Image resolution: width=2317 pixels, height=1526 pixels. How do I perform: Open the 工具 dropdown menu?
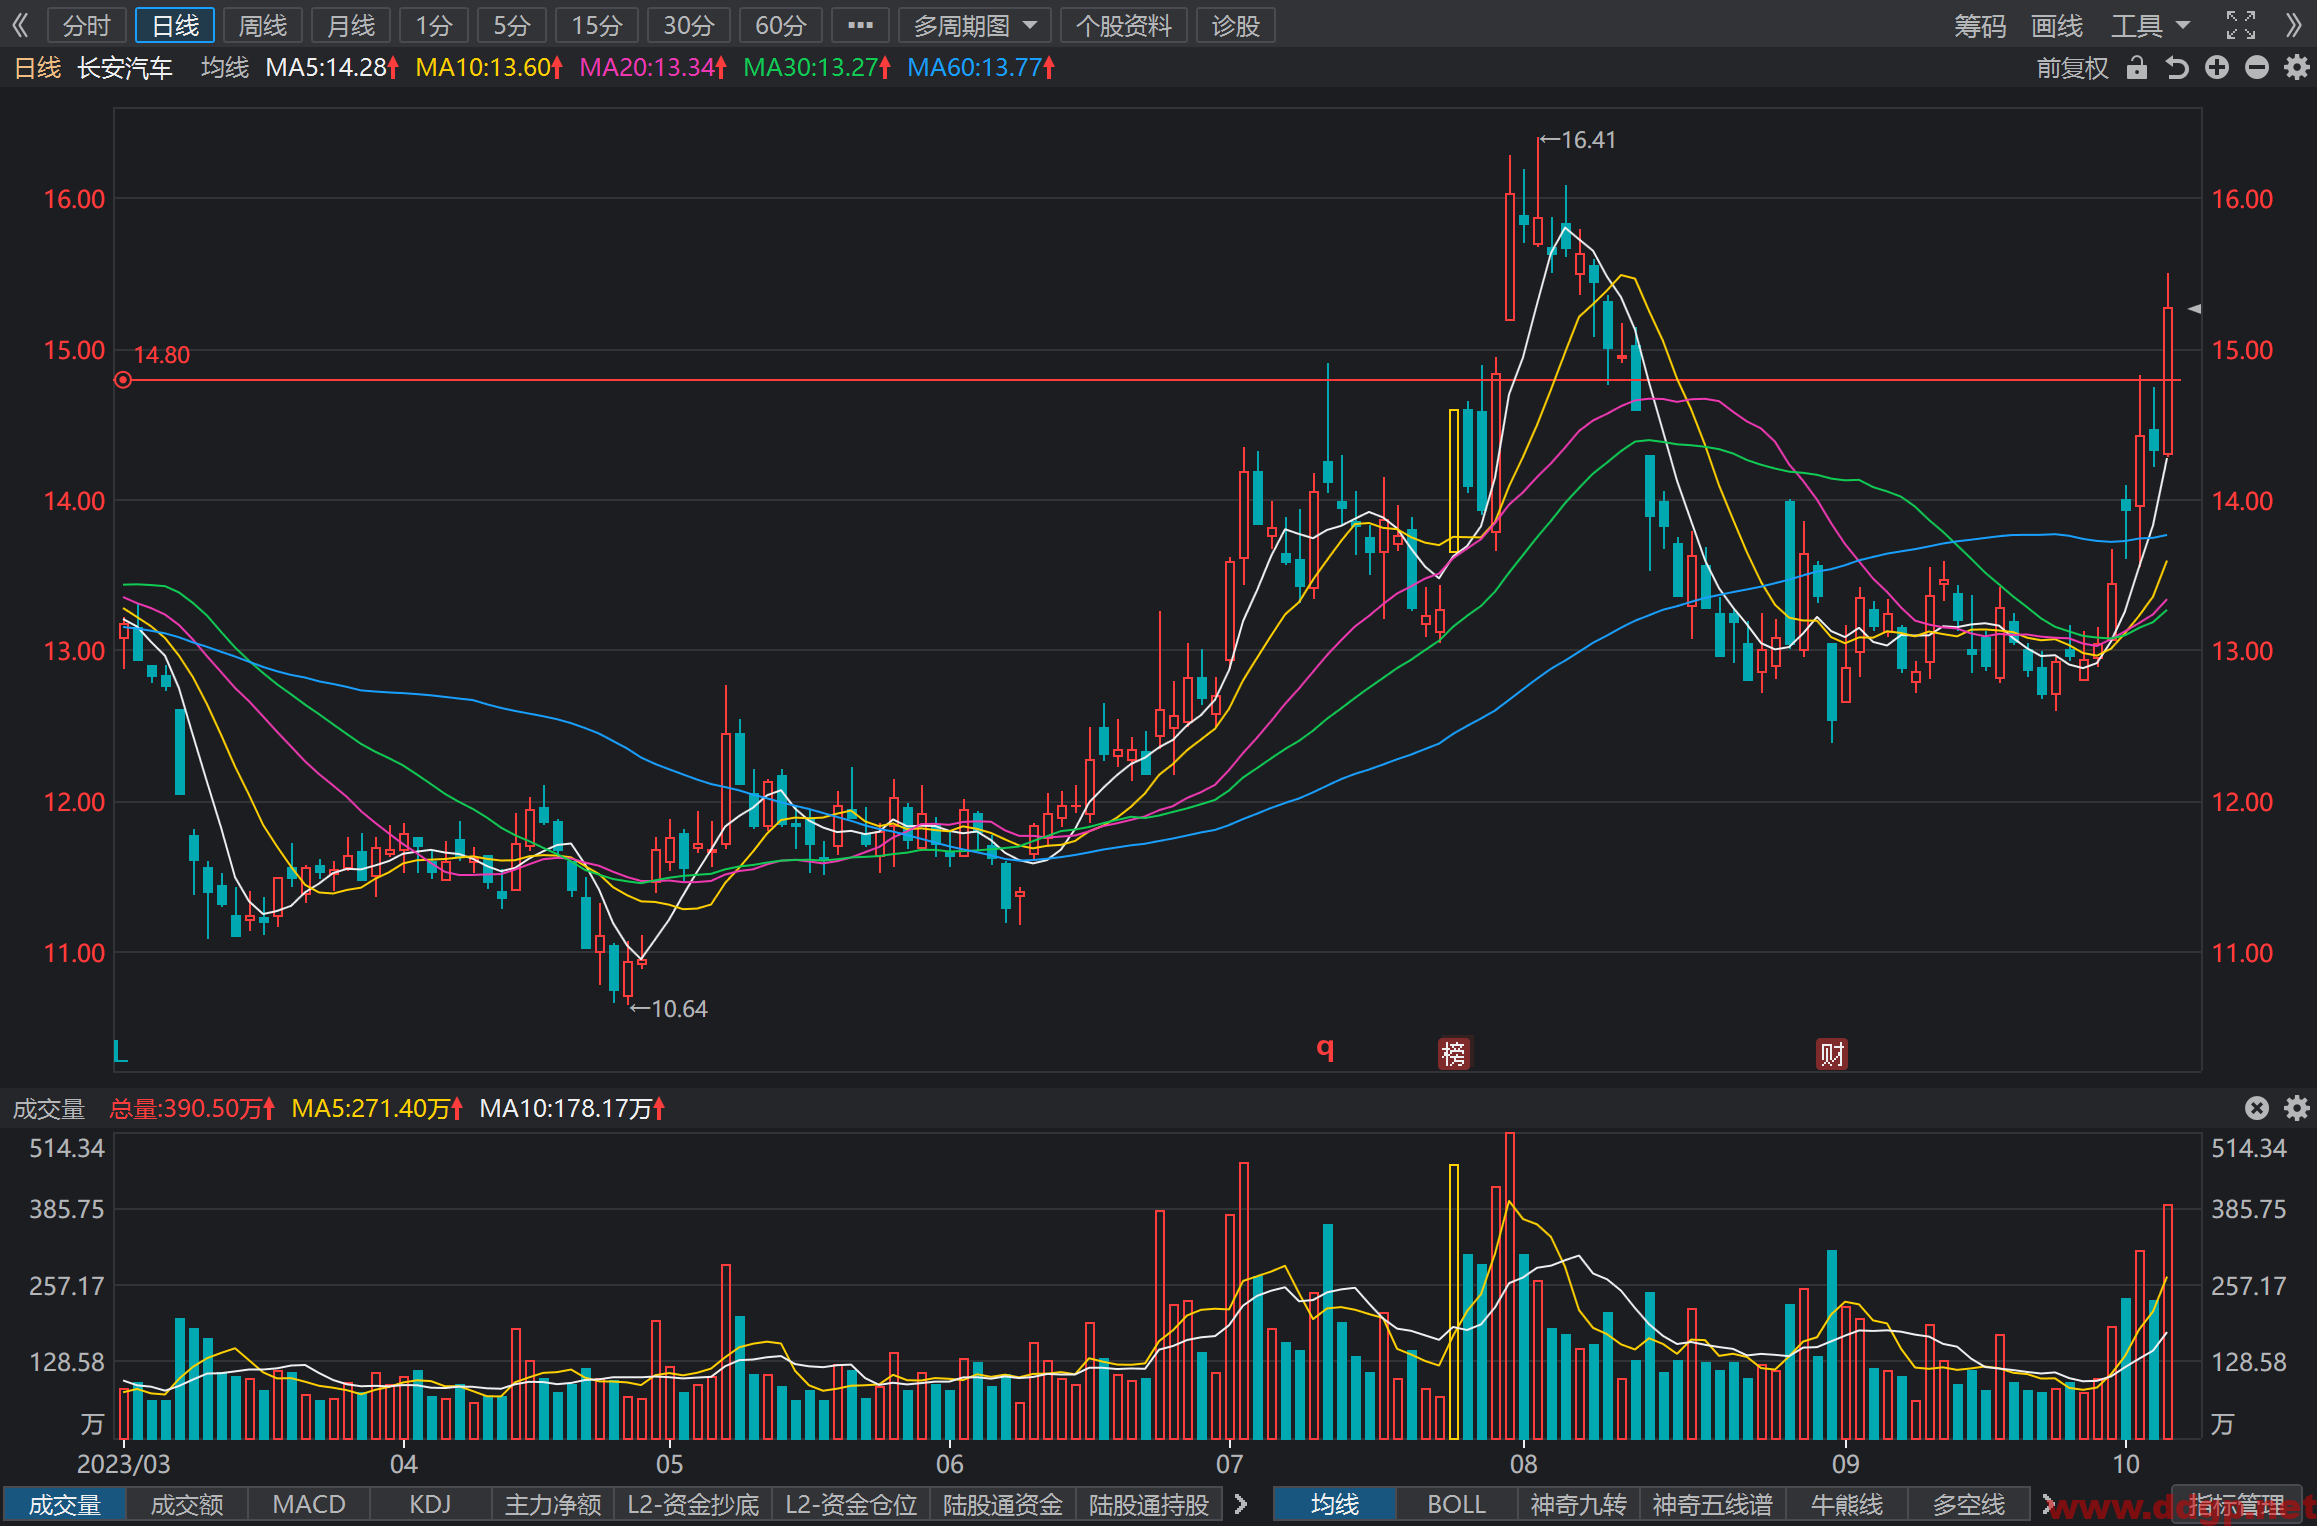[x=2150, y=25]
